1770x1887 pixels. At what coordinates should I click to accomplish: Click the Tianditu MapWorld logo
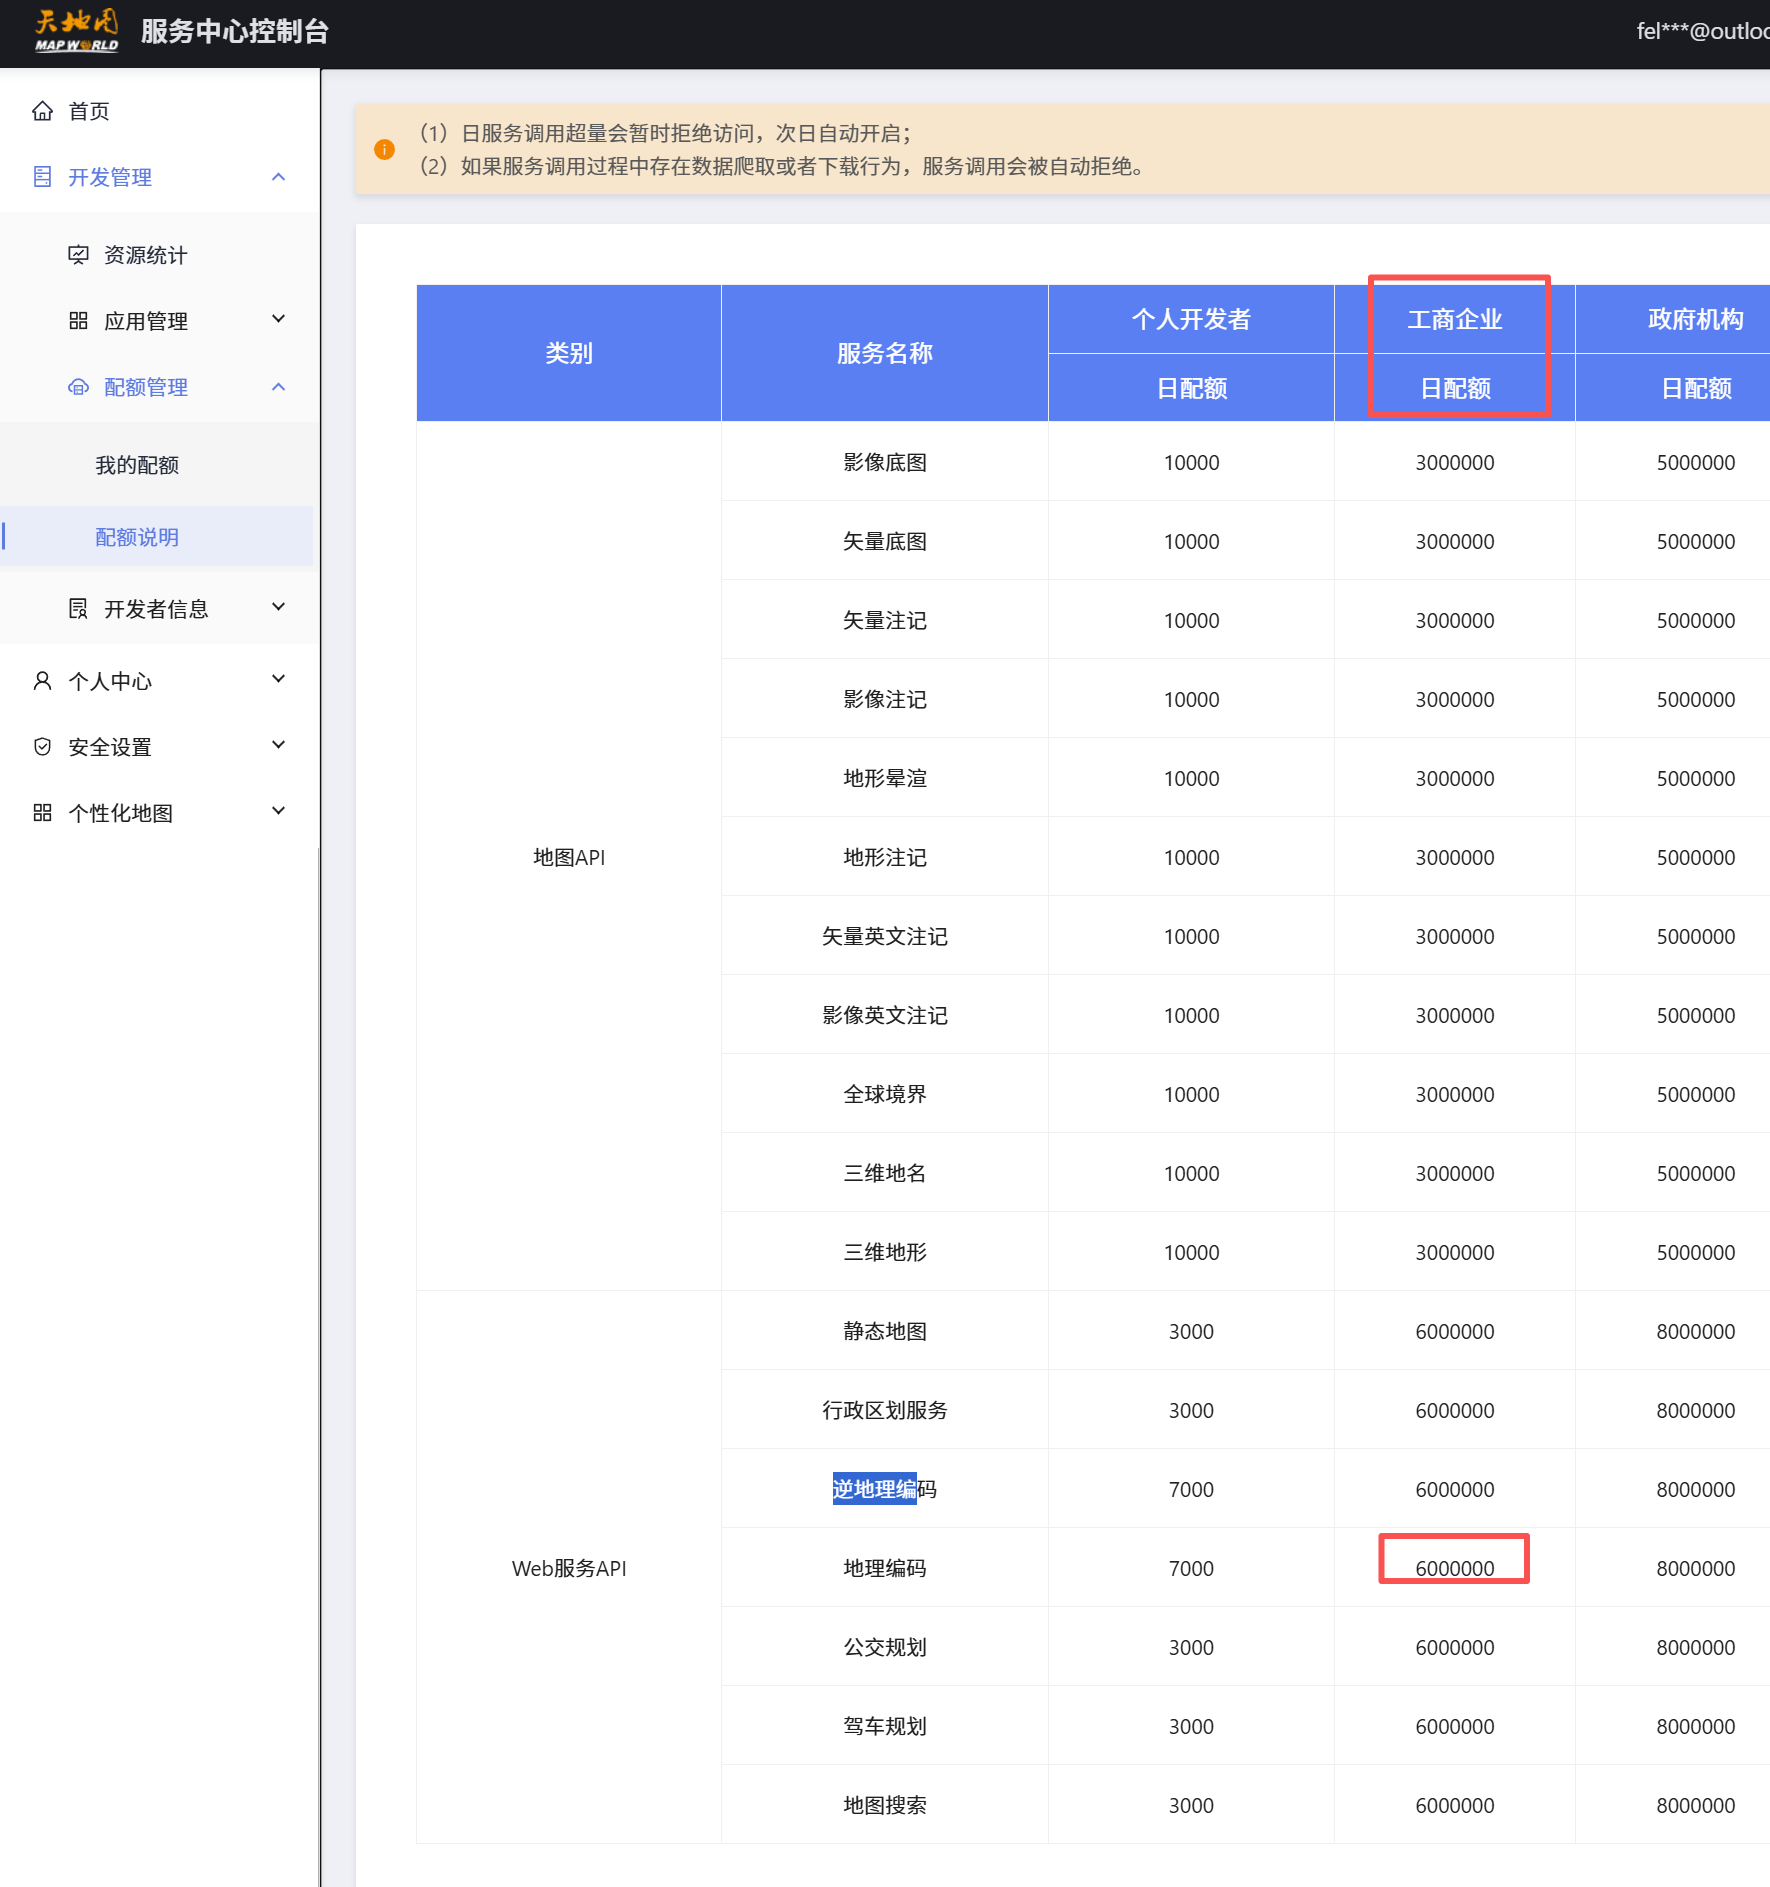click(x=77, y=30)
